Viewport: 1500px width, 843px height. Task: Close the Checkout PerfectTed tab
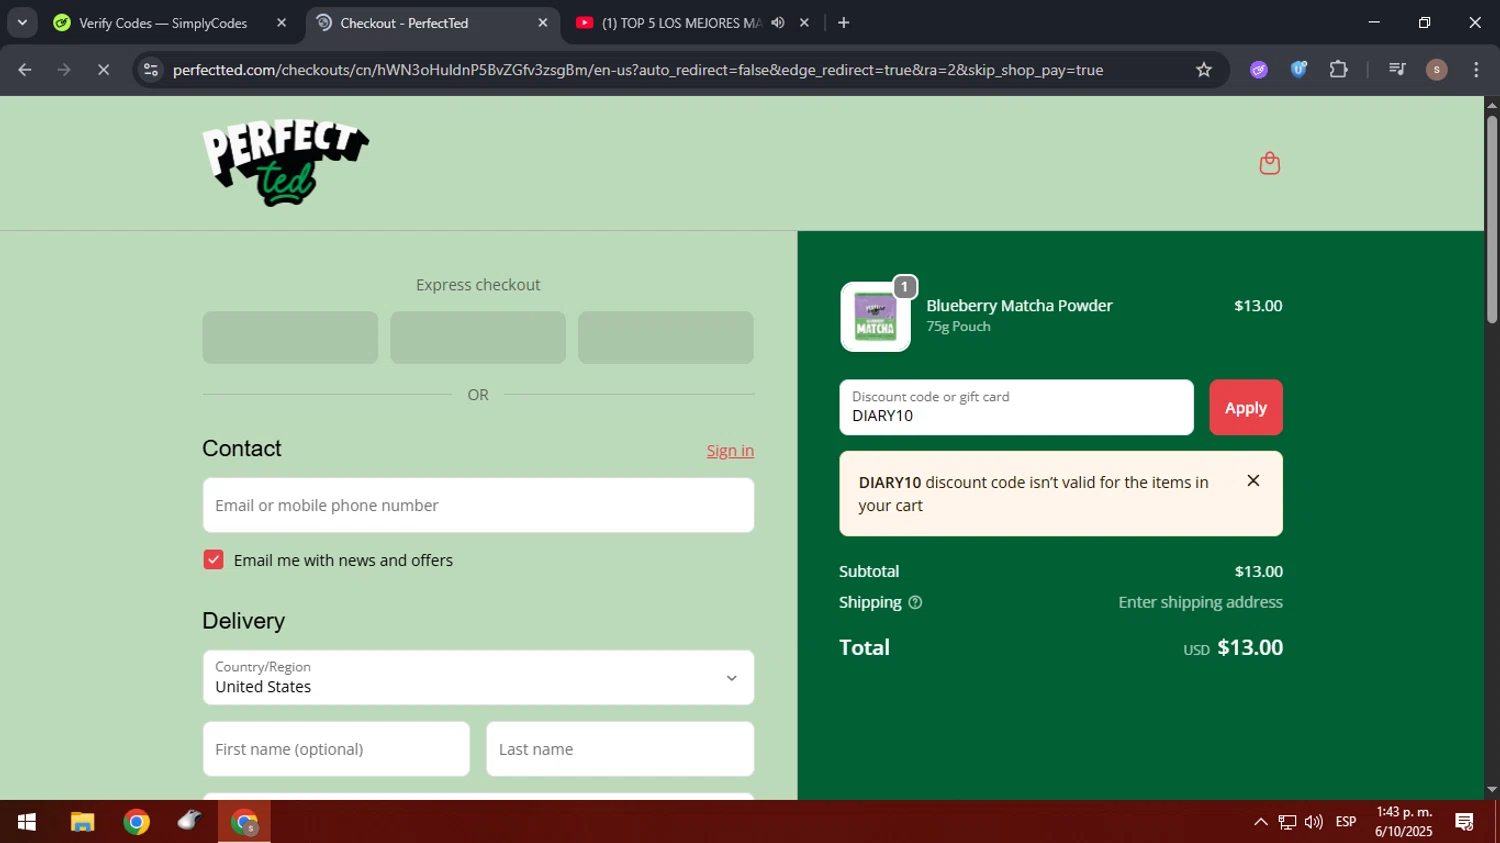click(x=543, y=23)
